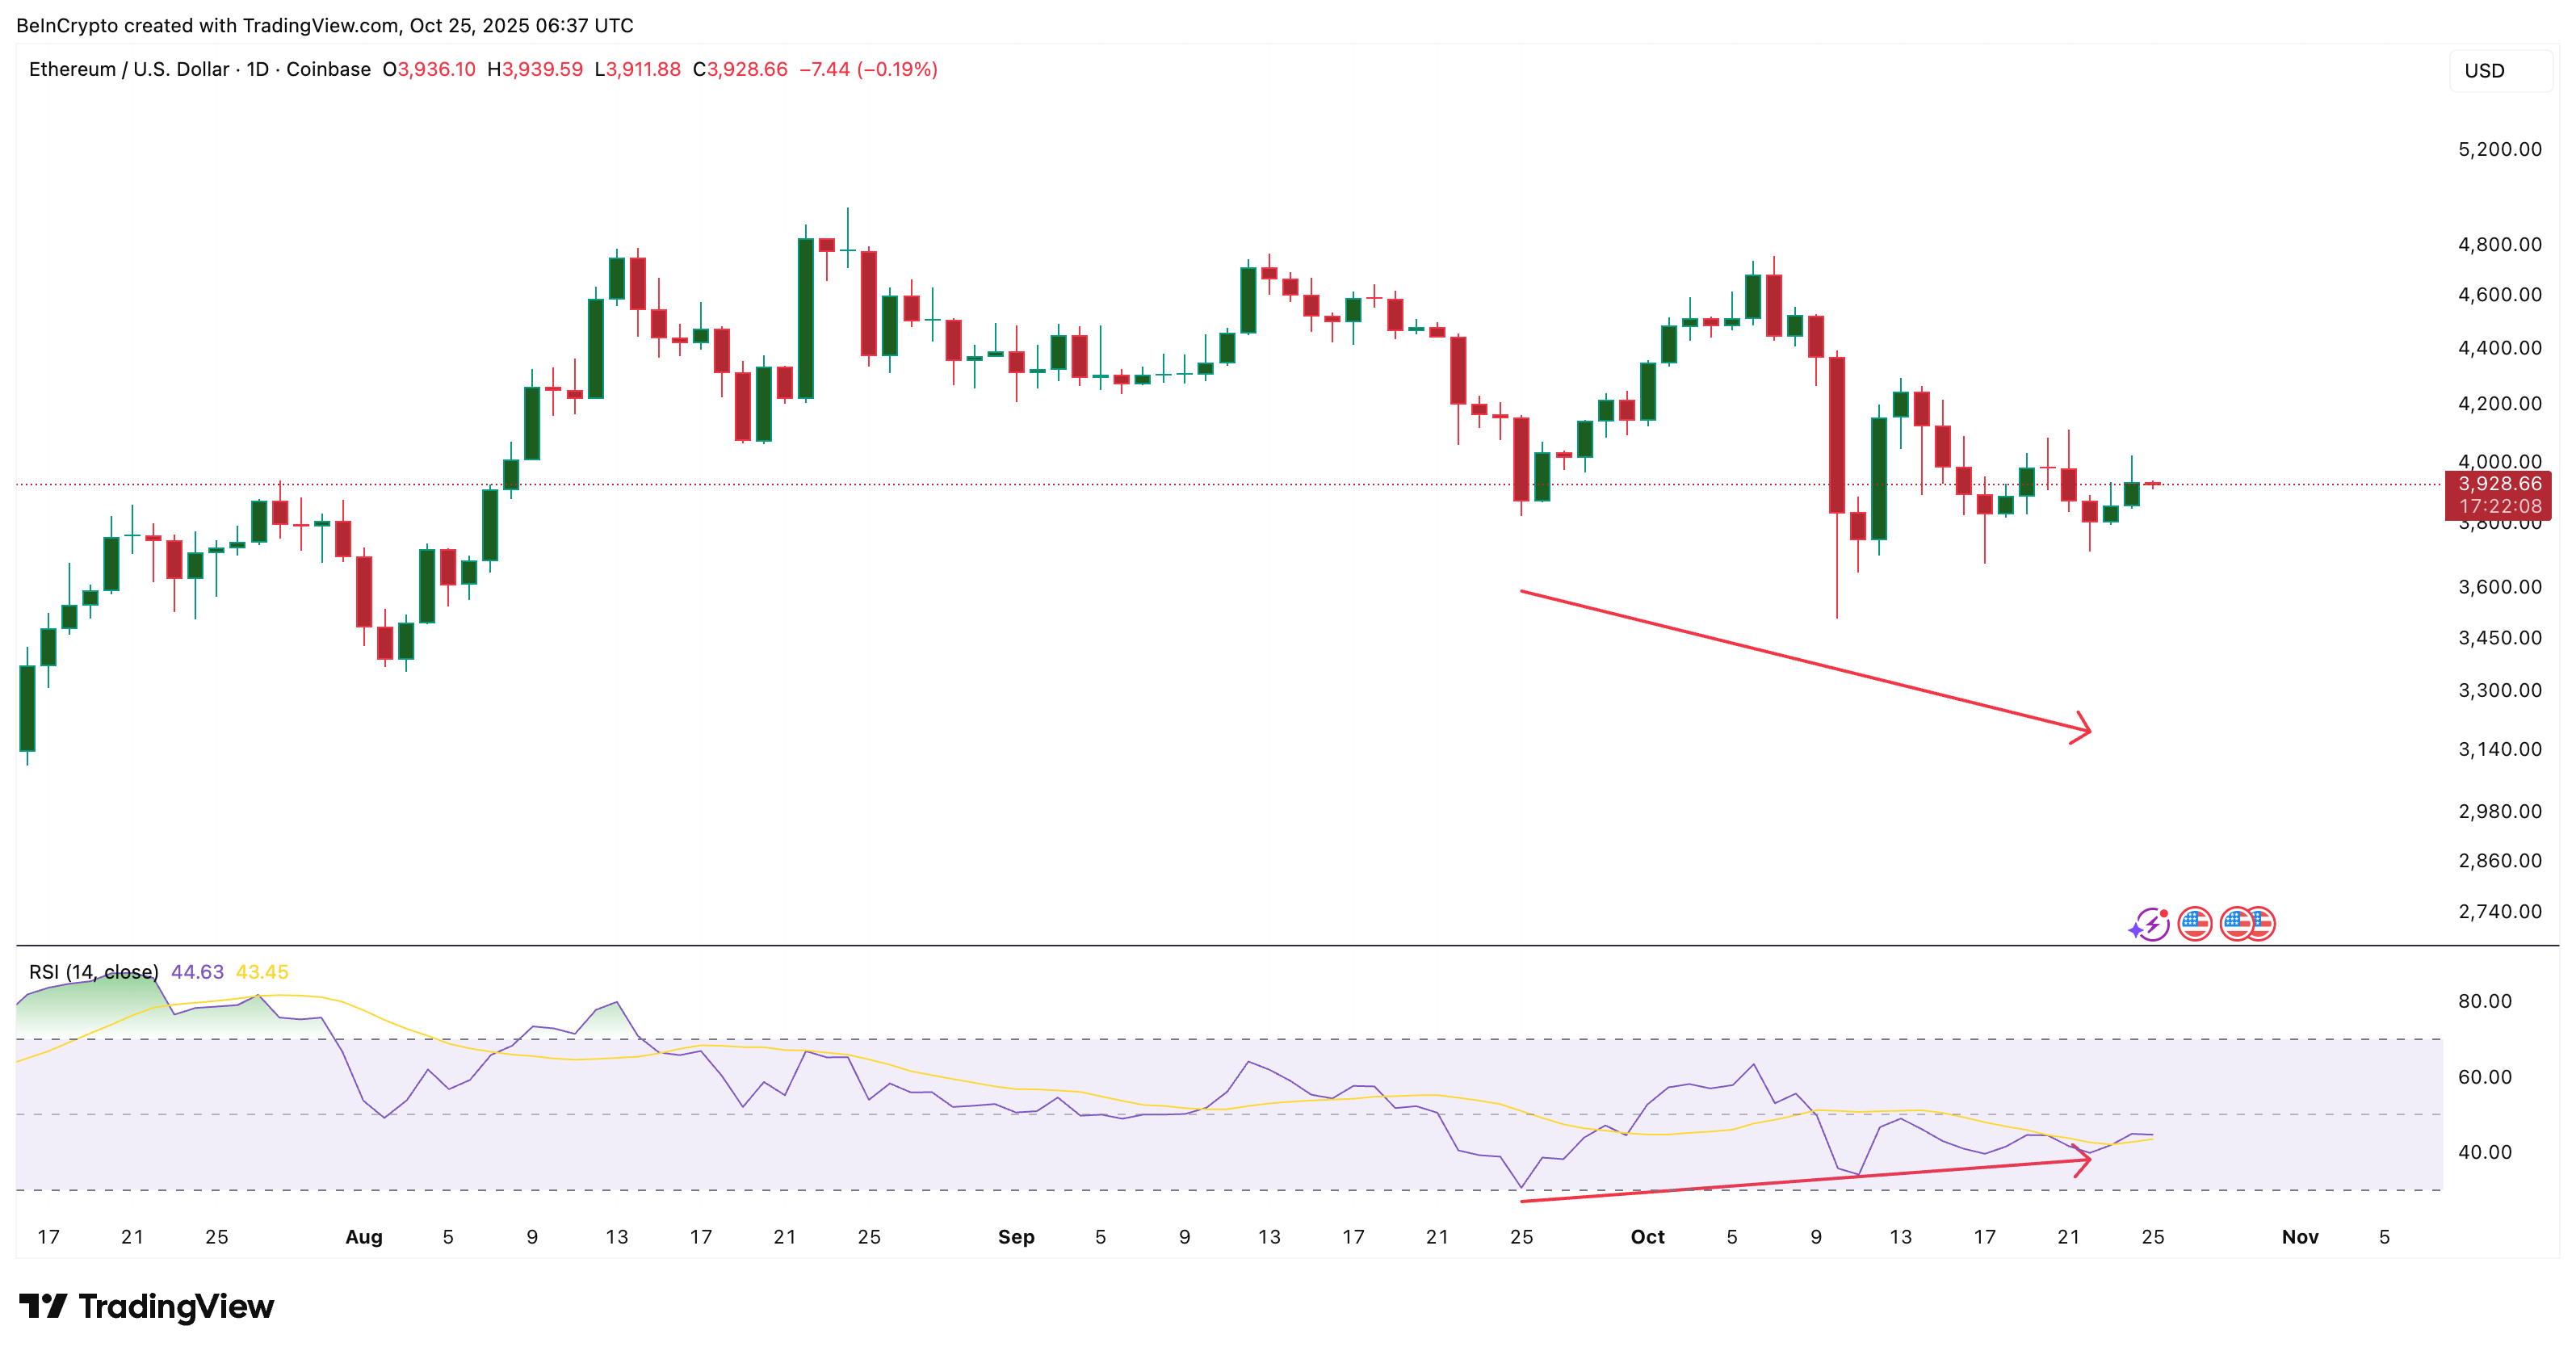Click the red notification dot on the spark icon
This screenshot has width=2576, height=1355.
tap(2165, 913)
